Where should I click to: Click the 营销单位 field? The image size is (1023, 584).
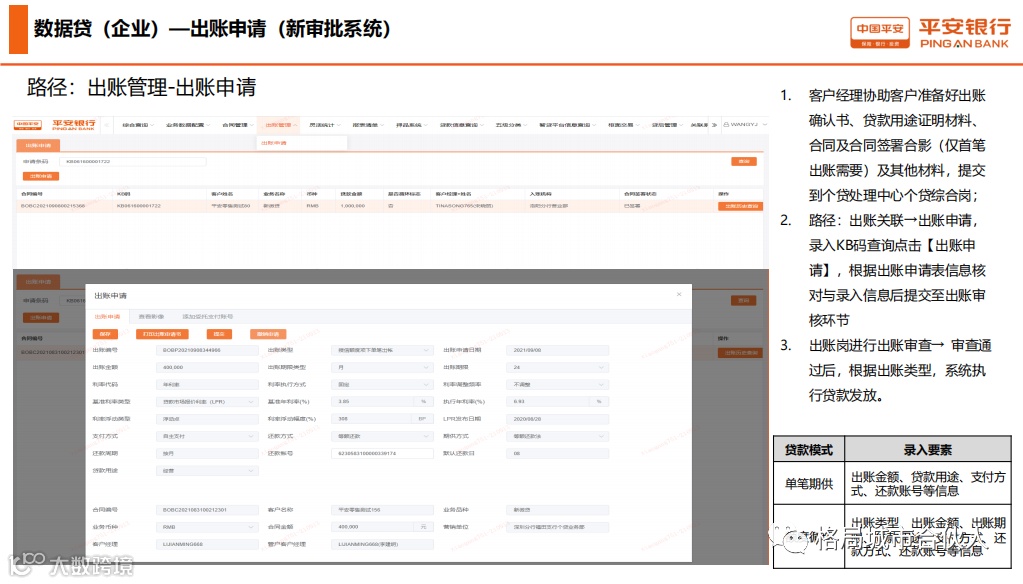click(x=557, y=527)
